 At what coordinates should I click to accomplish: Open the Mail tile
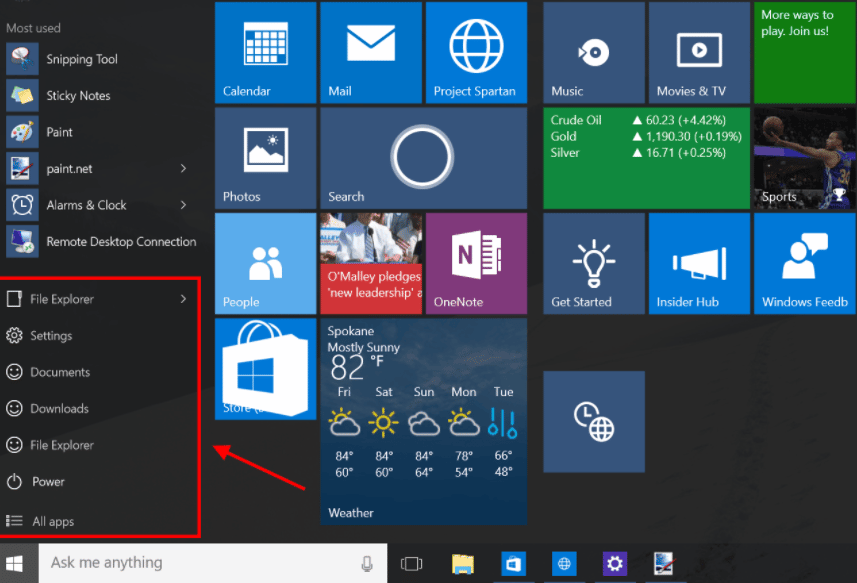371,52
